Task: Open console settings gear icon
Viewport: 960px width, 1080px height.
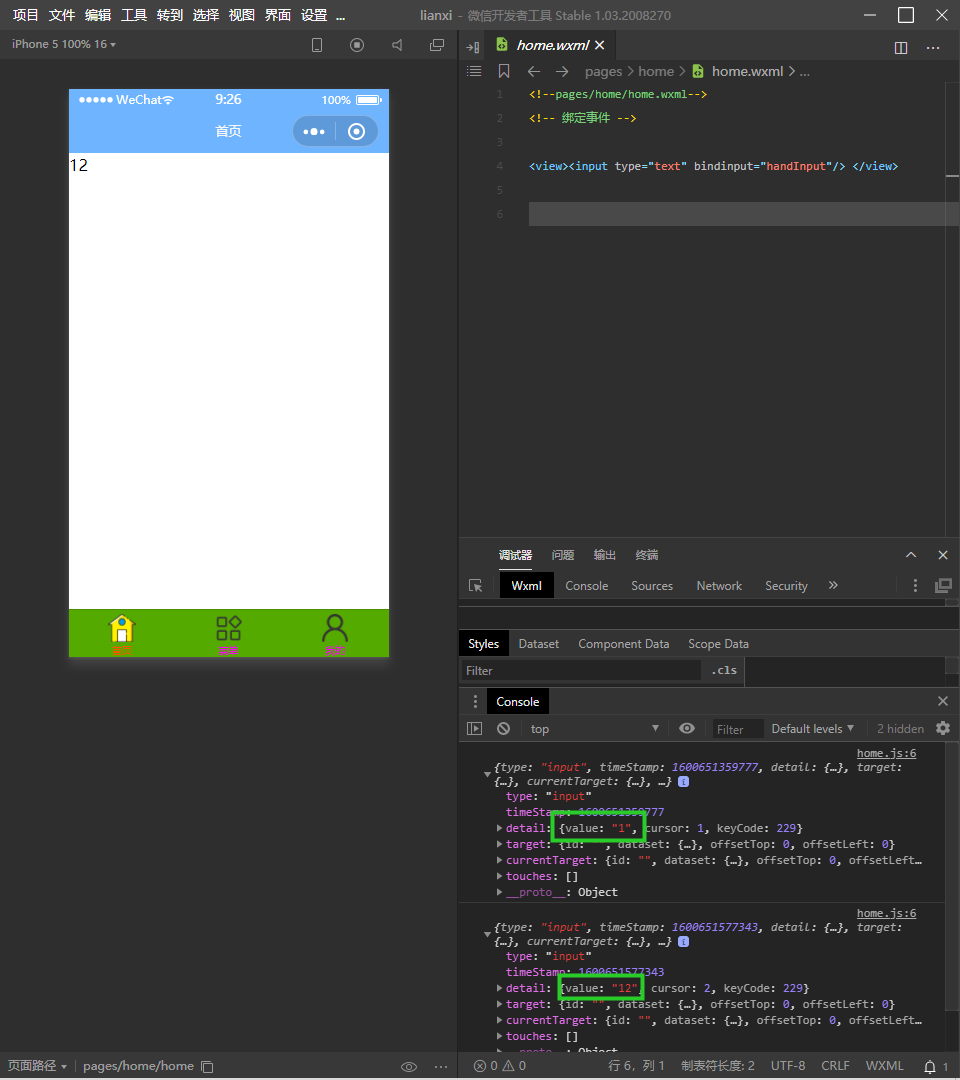Action: click(x=943, y=729)
